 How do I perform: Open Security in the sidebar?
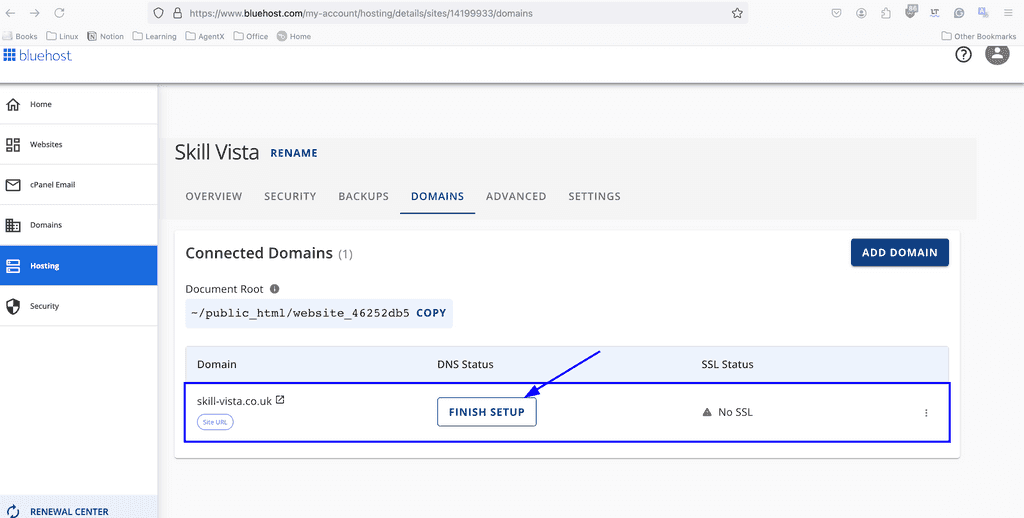point(78,306)
